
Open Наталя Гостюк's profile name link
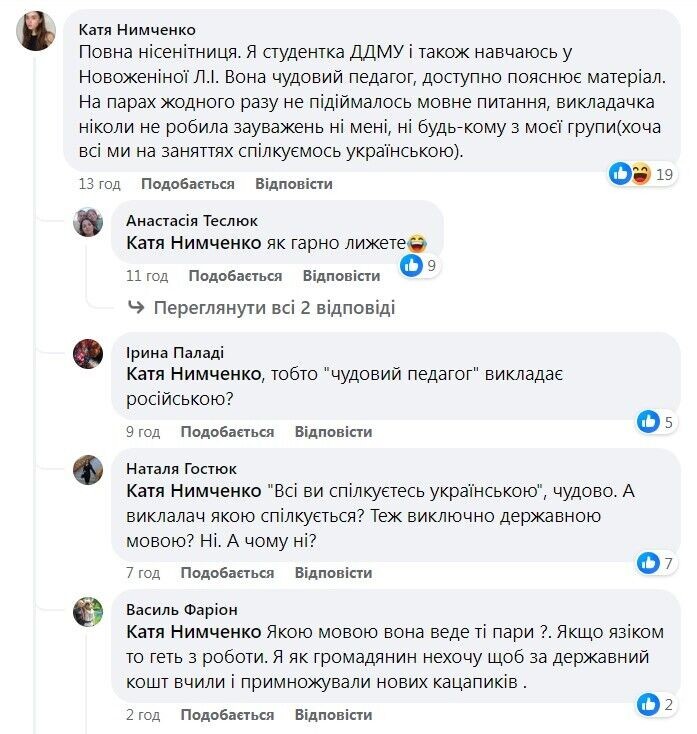click(x=182, y=468)
